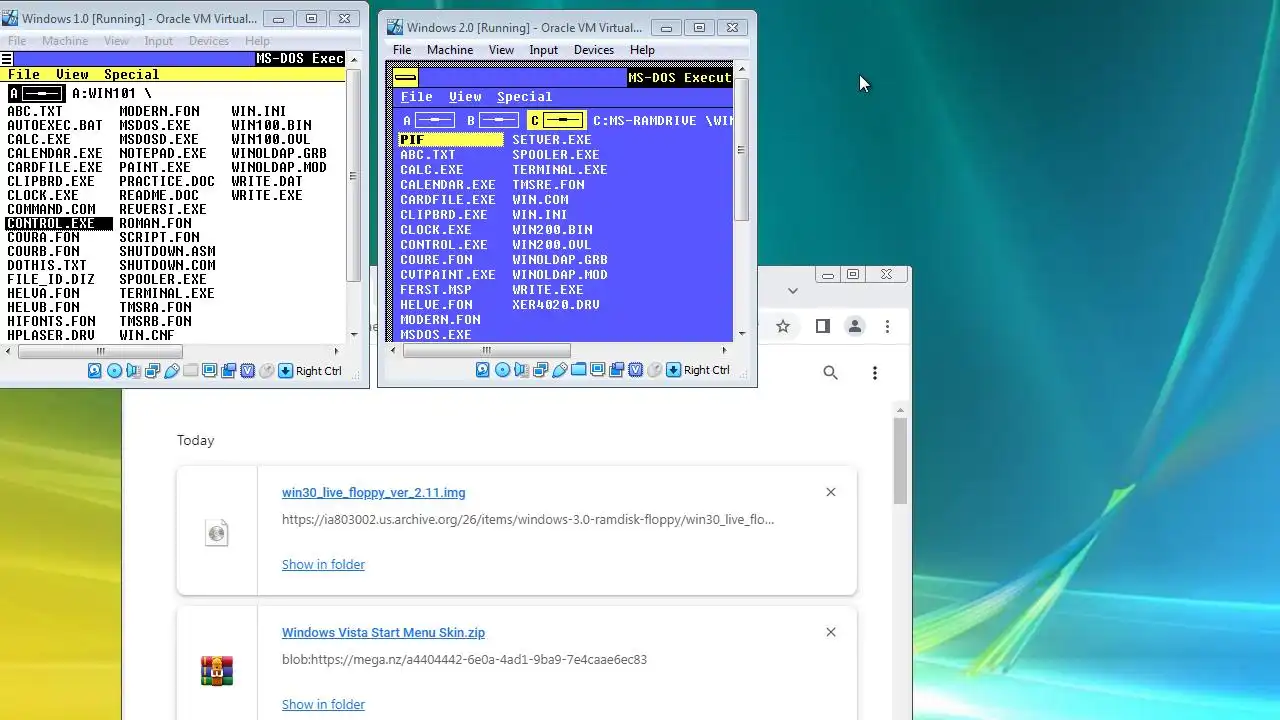This screenshot has height=720, width=1280.
Task: Click virtualization V icon in Windows 2.0 status bar
Action: (635, 369)
